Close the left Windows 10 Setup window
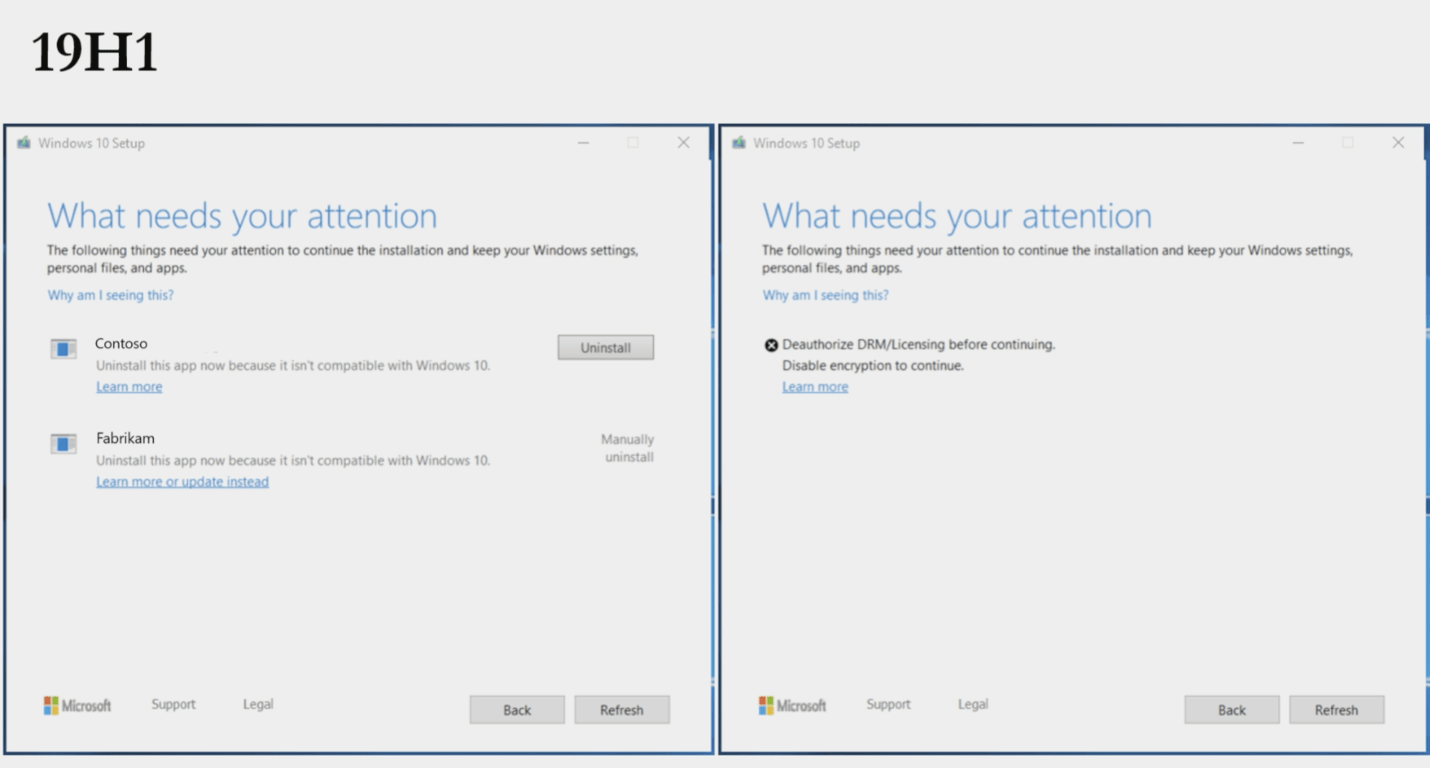This screenshot has width=1430, height=768. 683,143
